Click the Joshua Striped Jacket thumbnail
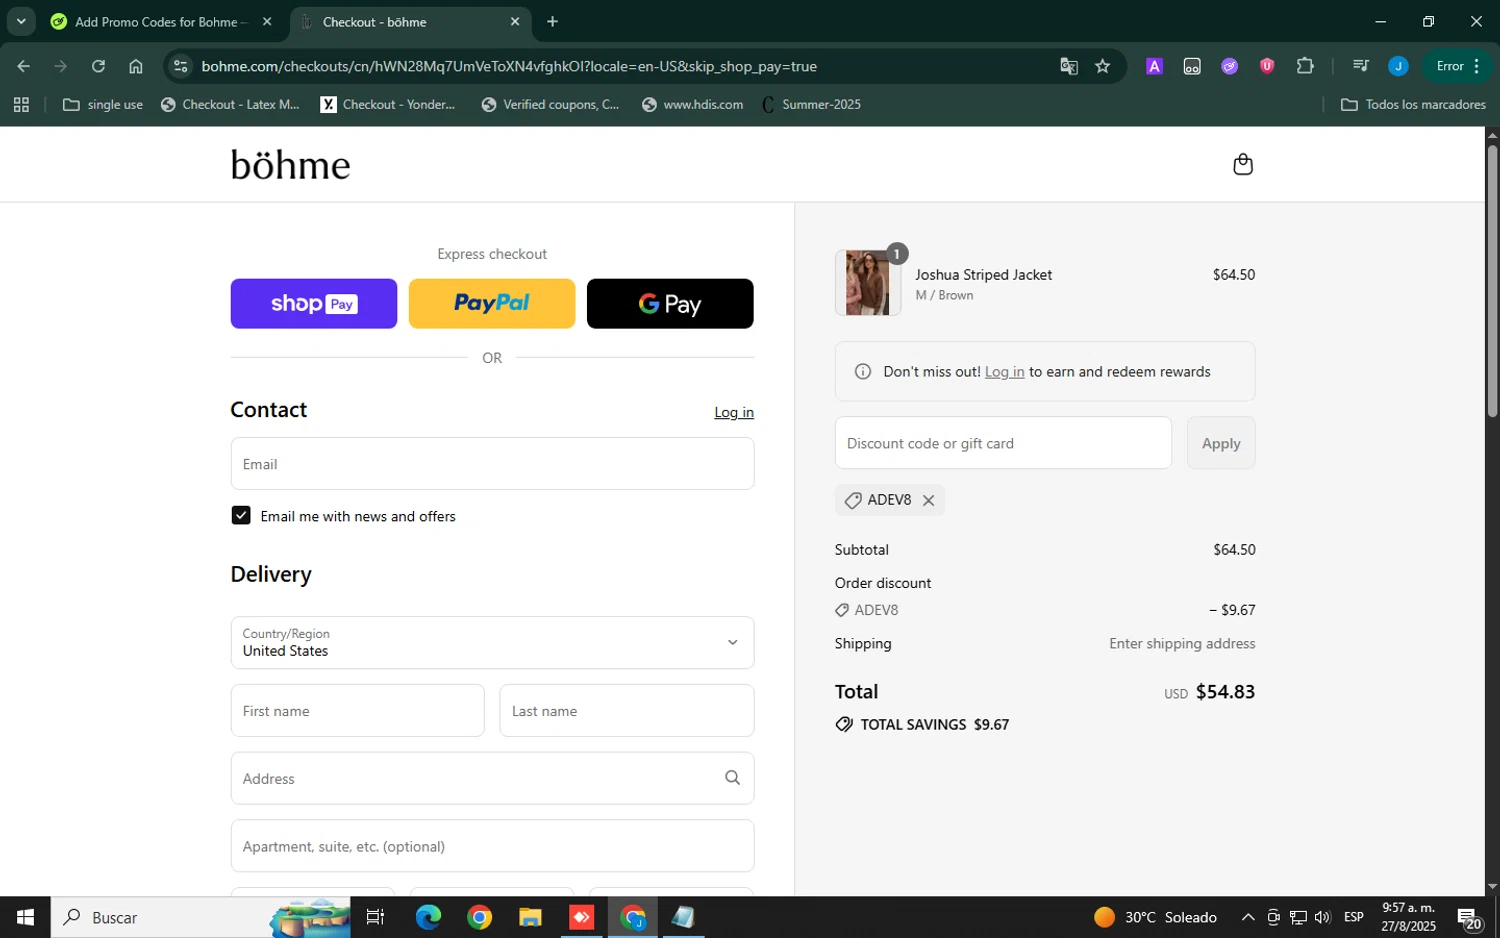Image resolution: width=1500 pixels, height=938 pixels. coord(867,283)
